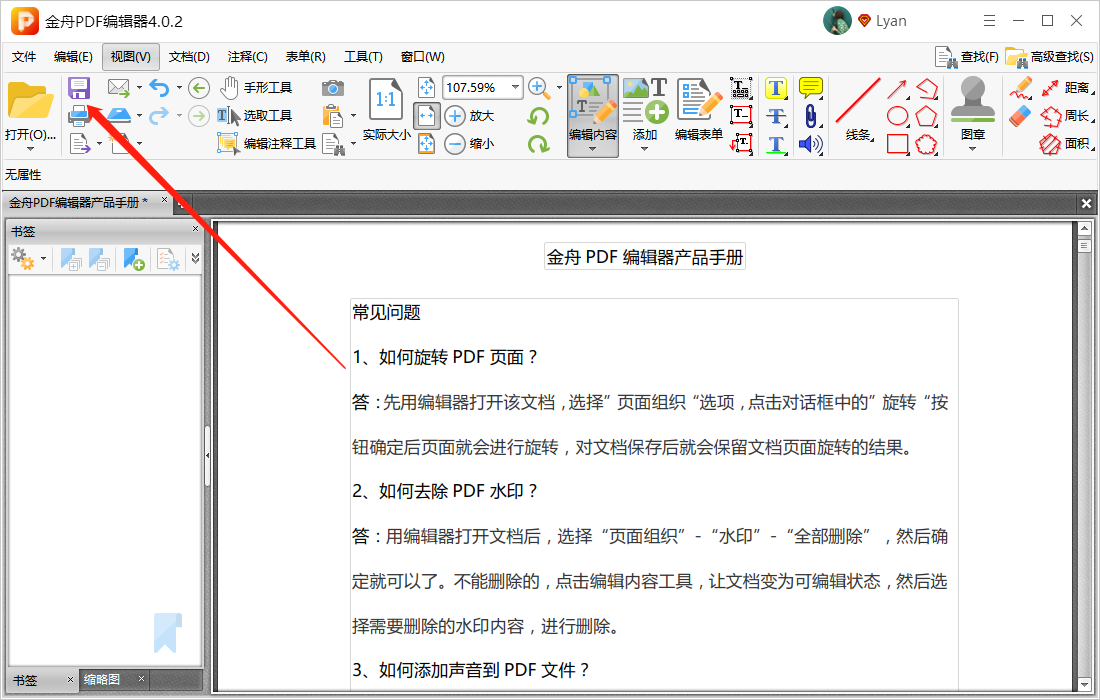
Task: Click the email envelope send icon
Action: 119,88
